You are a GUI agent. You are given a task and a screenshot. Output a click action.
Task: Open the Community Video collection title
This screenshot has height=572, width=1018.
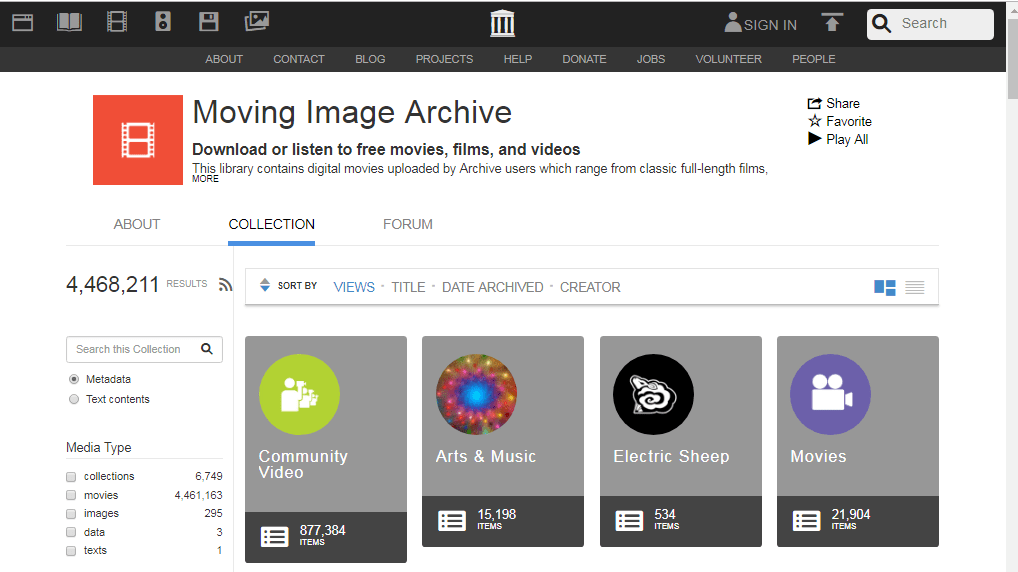[303, 464]
